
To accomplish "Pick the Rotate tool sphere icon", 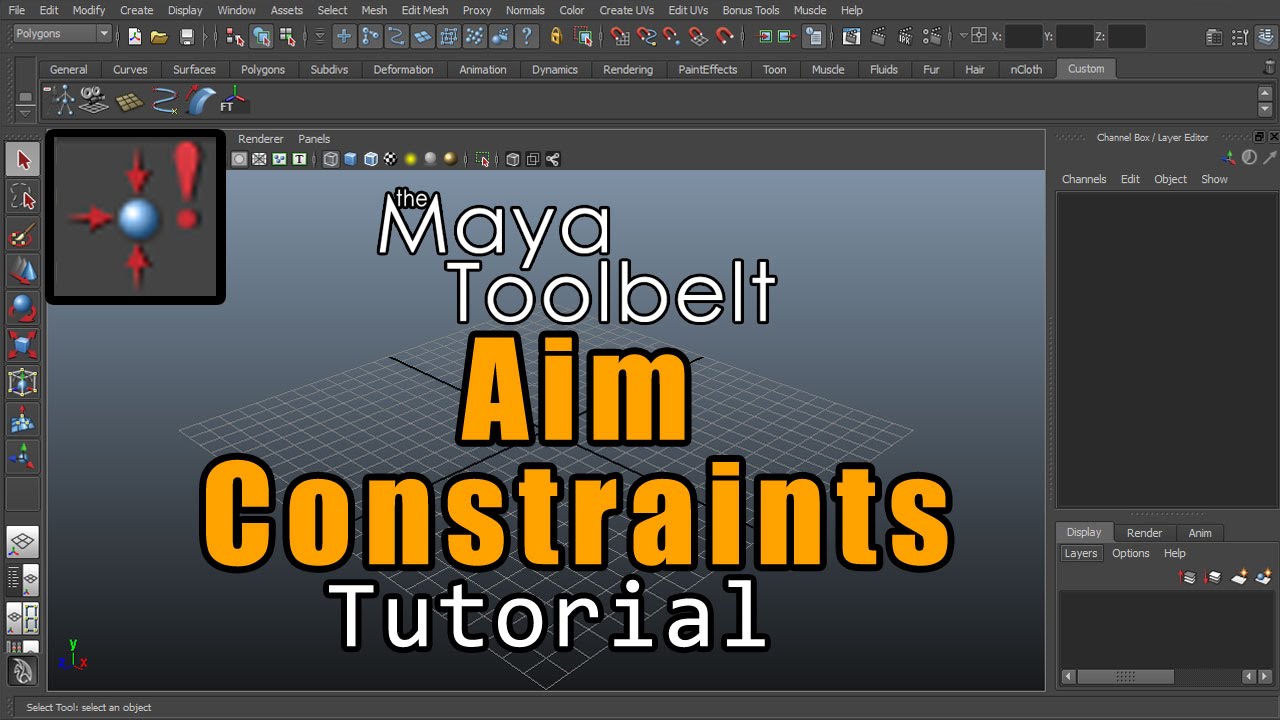I will (23, 308).
